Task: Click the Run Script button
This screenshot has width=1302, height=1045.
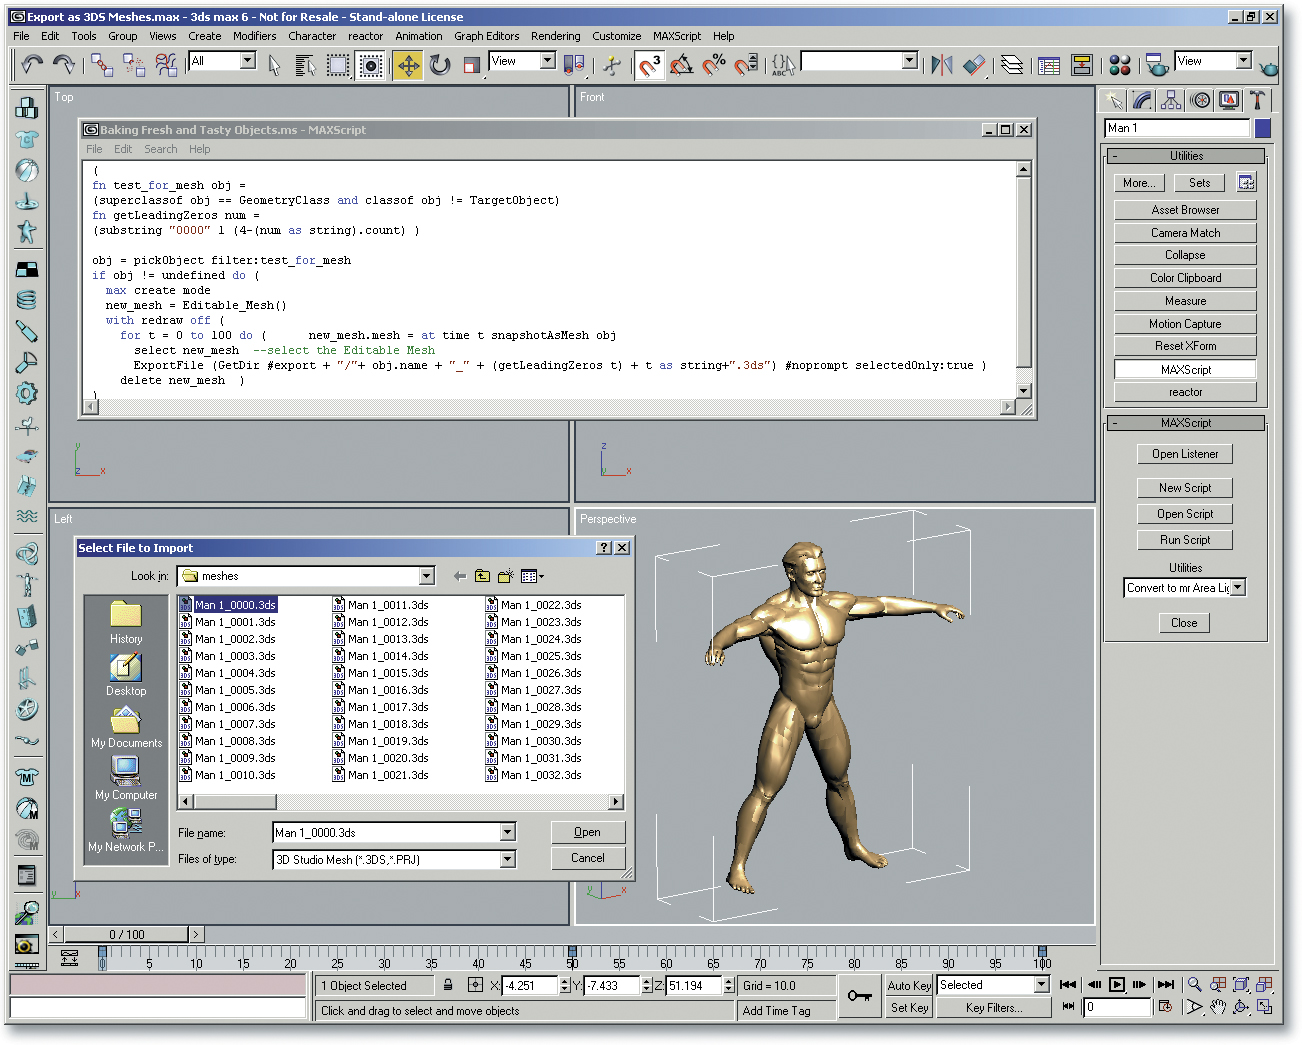Action: (1185, 540)
